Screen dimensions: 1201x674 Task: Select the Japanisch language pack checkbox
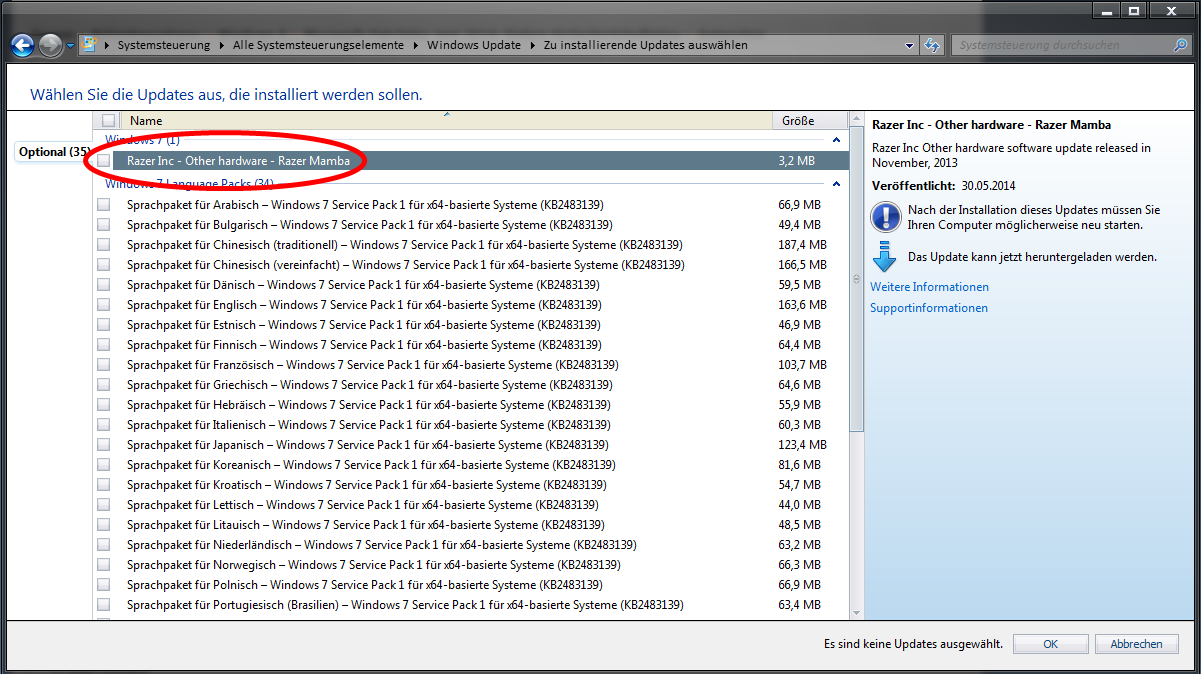click(104, 445)
